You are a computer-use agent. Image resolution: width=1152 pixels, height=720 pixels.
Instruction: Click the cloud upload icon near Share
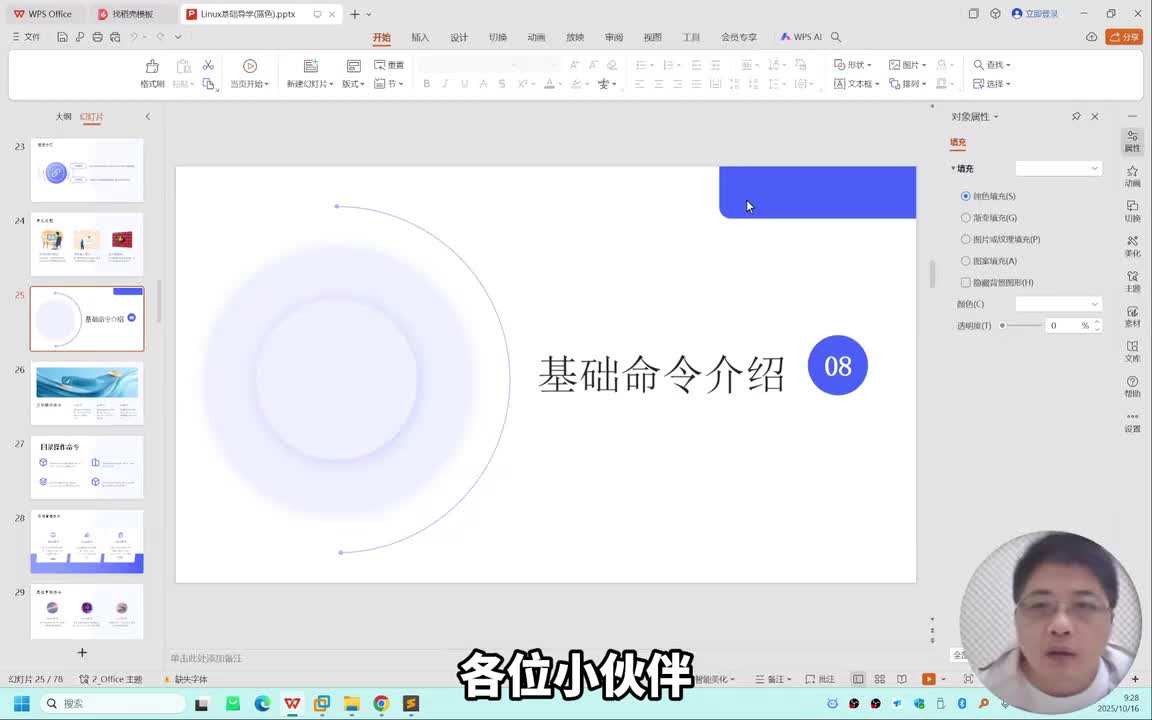1092,37
